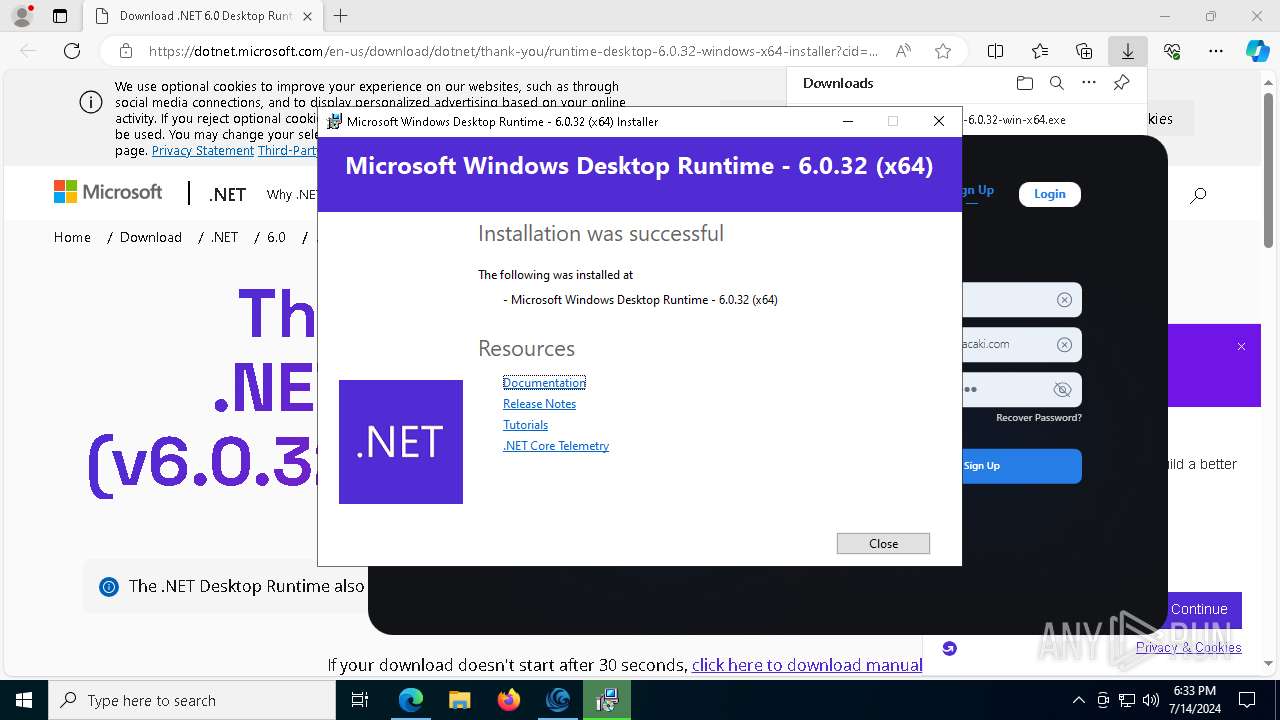Open File Explorer from the taskbar
Screen dimensions: 1280x720
coord(459,700)
